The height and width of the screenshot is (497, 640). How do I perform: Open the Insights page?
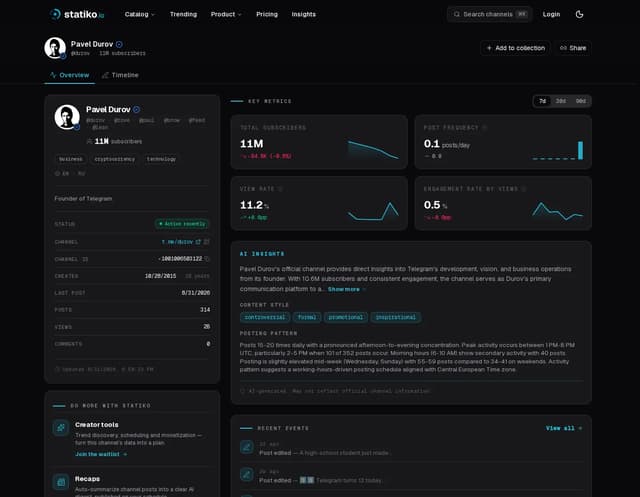[304, 14]
